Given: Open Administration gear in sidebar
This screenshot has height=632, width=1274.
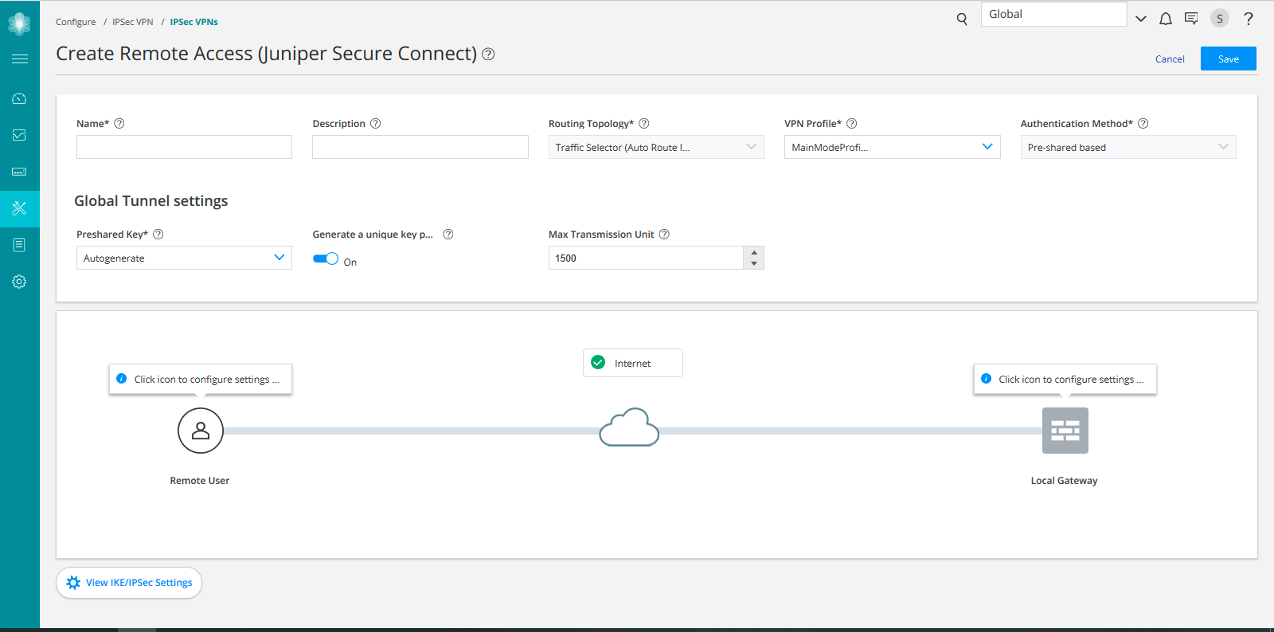Looking at the screenshot, I should (x=19, y=282).
